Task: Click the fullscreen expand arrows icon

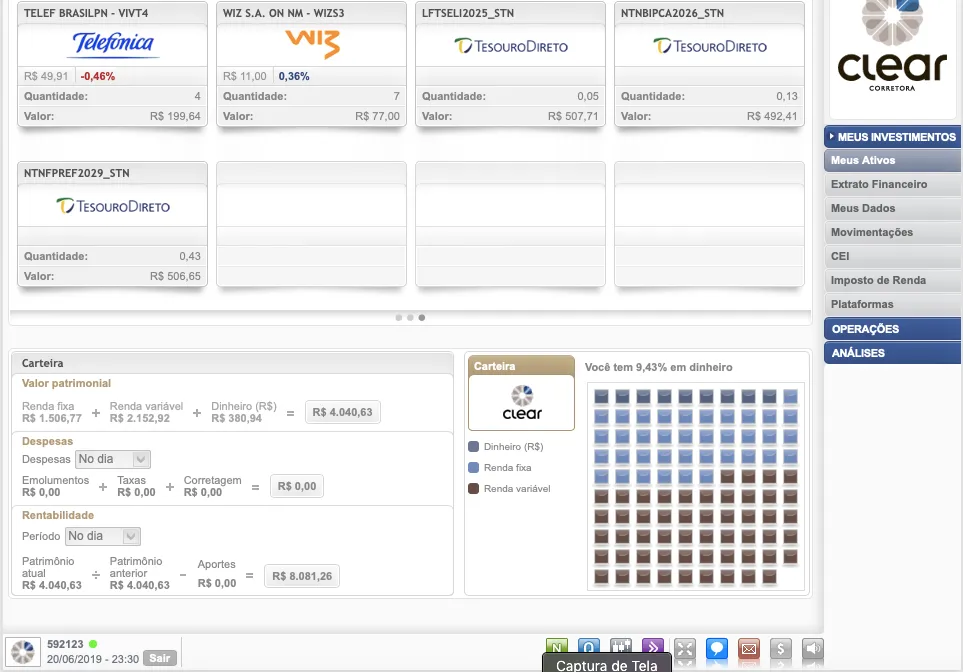Action: (x=685, y=649)
